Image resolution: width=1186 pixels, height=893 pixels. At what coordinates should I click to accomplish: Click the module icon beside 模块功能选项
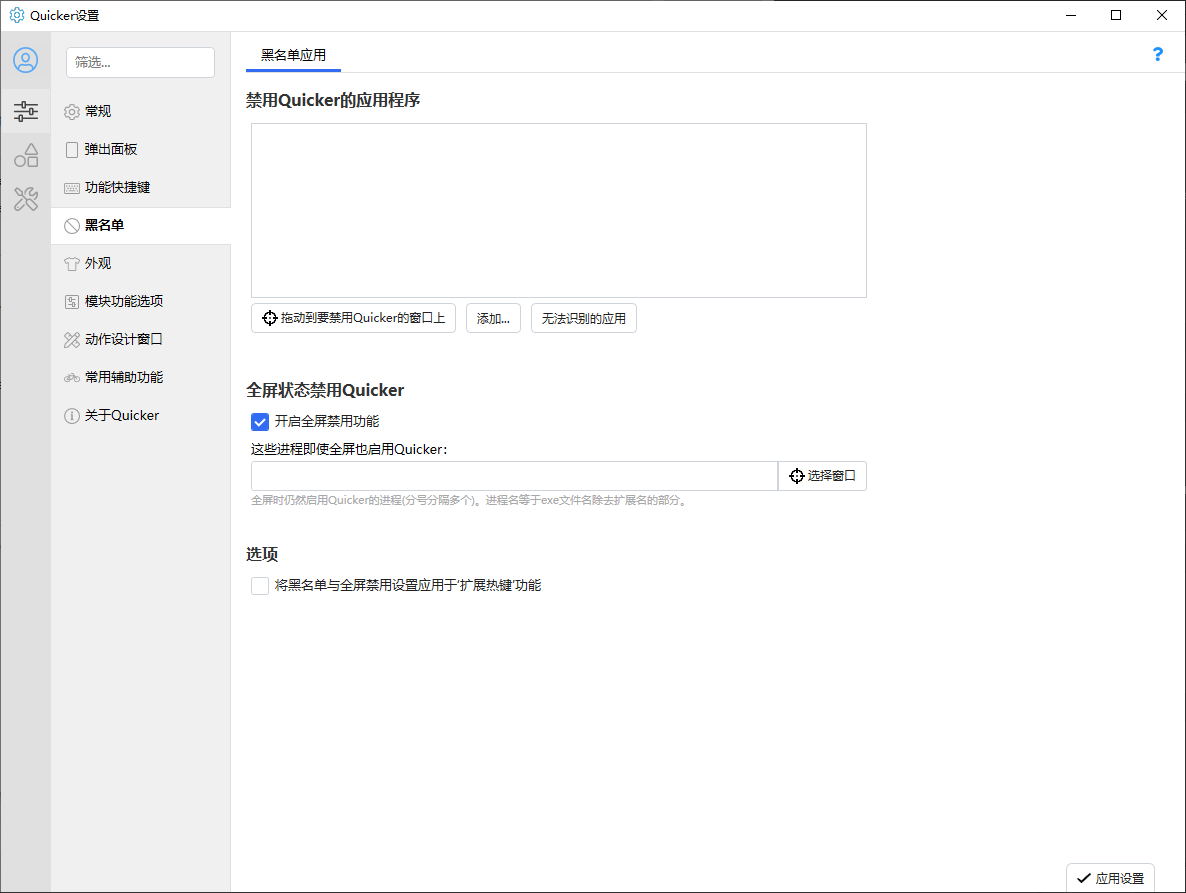pos(72,302)
